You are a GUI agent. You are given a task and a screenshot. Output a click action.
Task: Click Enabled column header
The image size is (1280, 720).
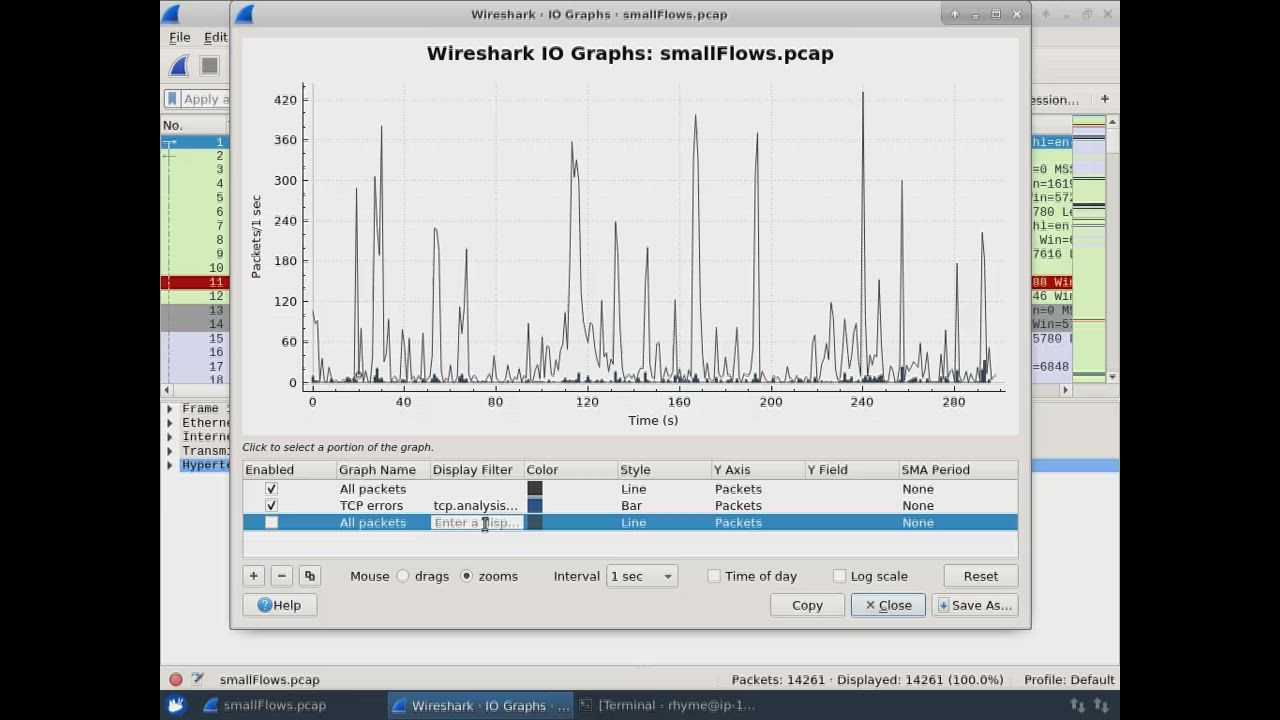(289, 470)
